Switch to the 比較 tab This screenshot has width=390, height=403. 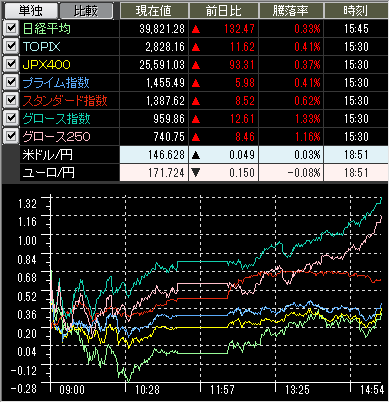pos(86,11)
